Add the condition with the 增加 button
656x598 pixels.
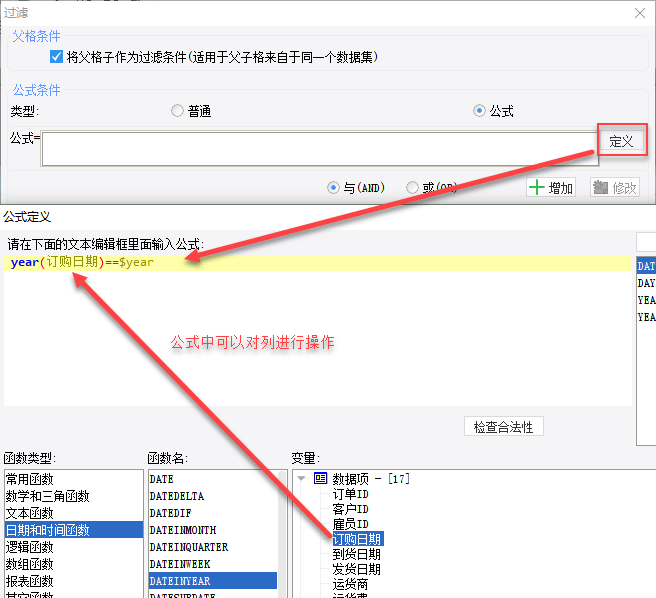pos(551,187)
